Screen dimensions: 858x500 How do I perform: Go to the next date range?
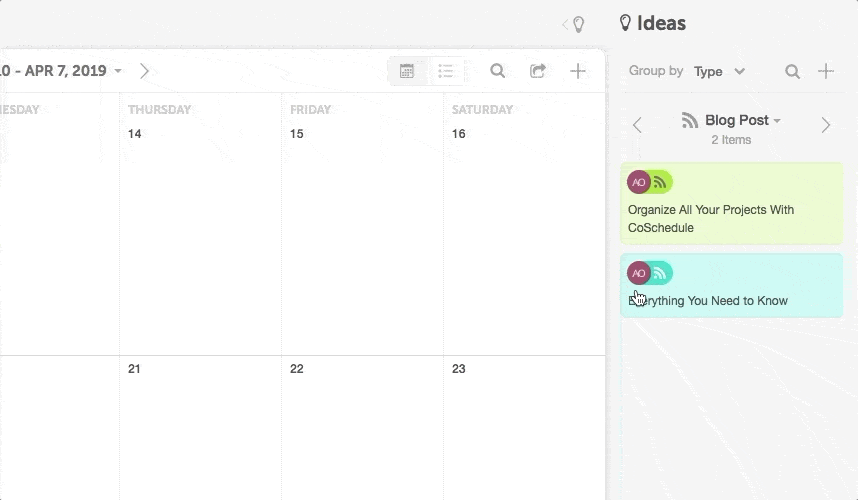(144, 71)
